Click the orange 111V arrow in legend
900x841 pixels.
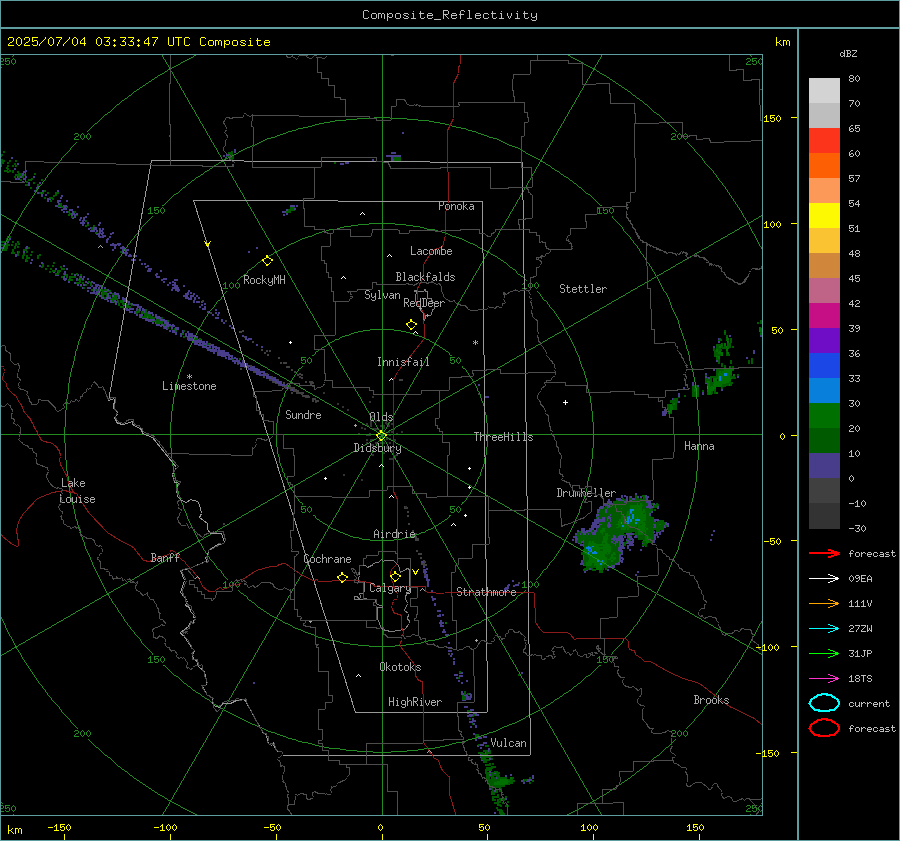(824, 603)
